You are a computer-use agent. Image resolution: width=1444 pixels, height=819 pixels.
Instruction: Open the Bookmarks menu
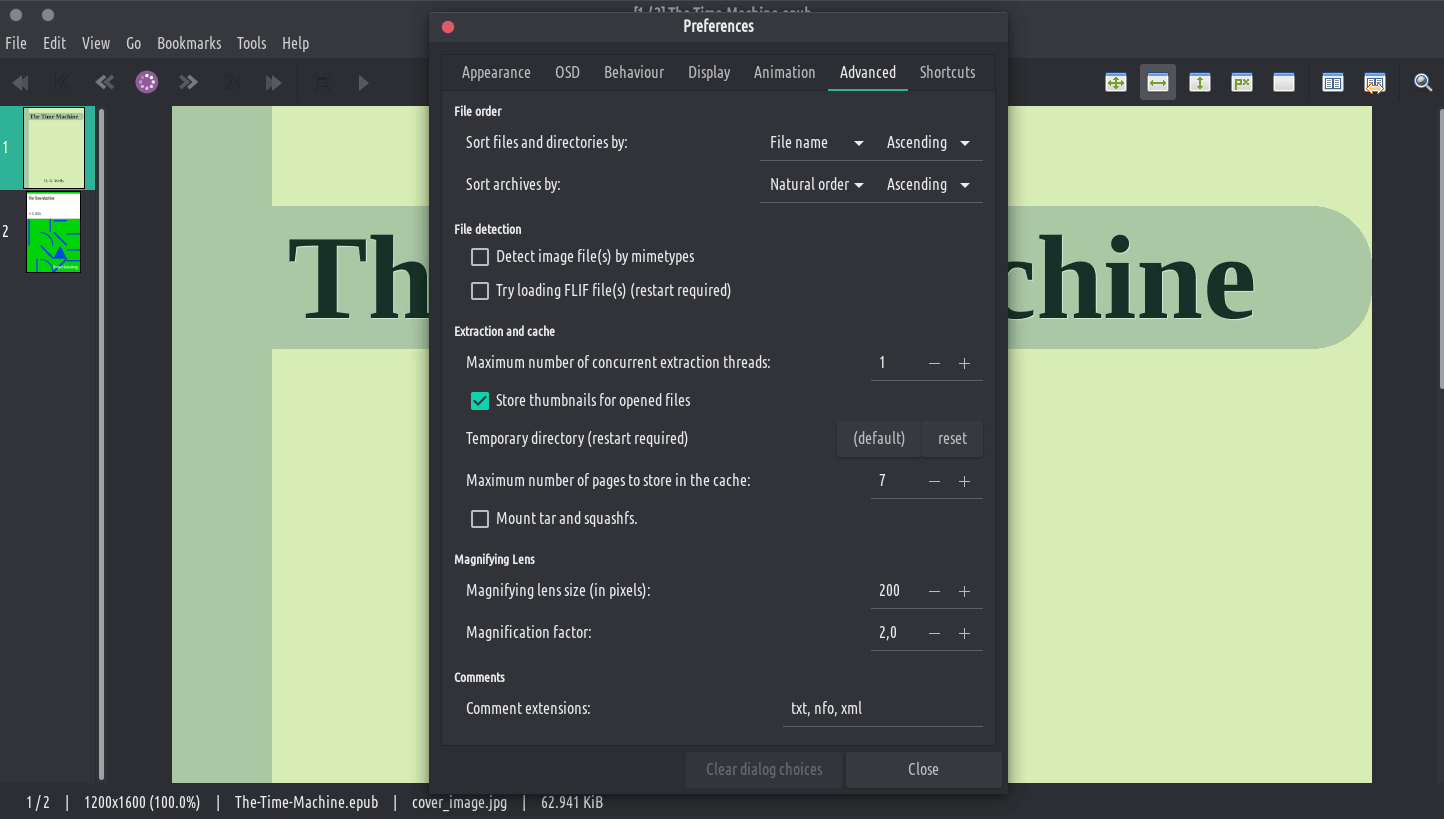coord(189,43)
